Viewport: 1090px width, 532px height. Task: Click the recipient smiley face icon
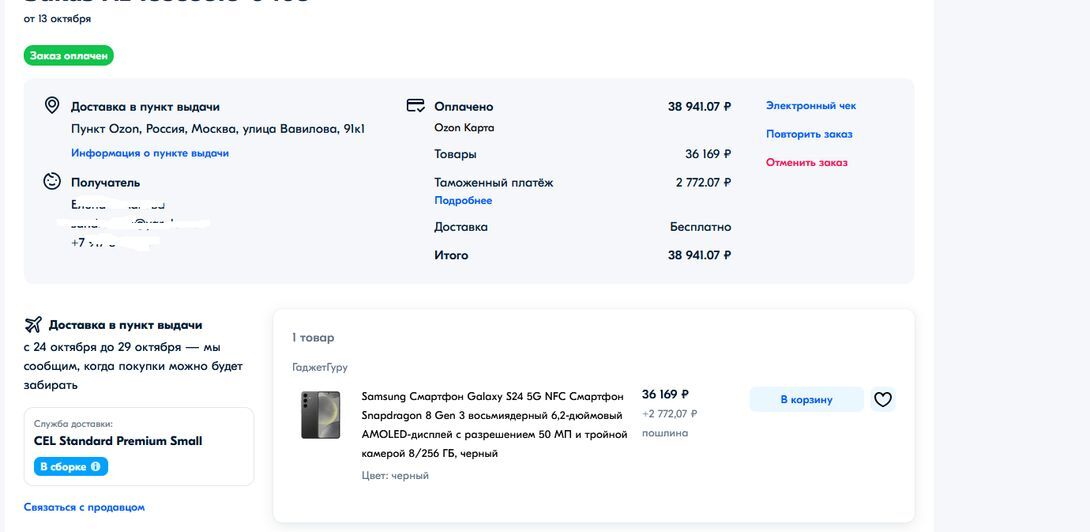52,182
